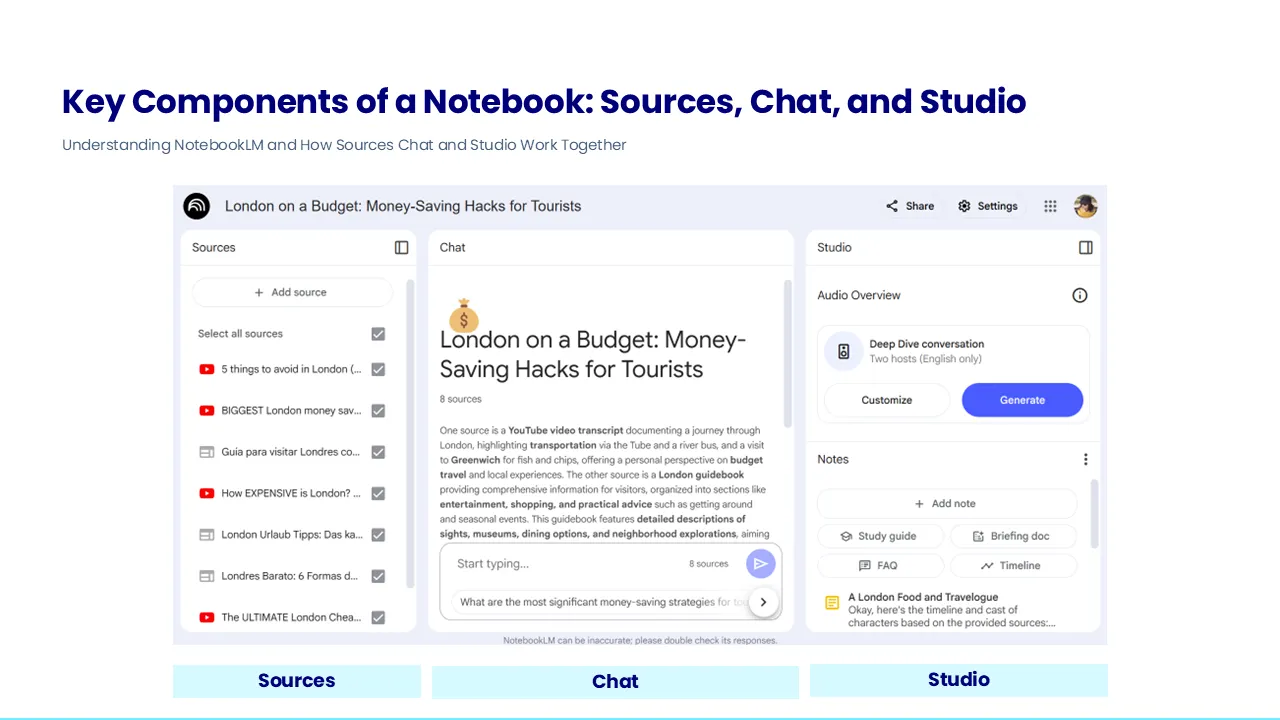The width and height of the screenshot is (1280, 720).
Task: Click the Generate audio button
Action: pyautogui.click(x=1022, y=400)
